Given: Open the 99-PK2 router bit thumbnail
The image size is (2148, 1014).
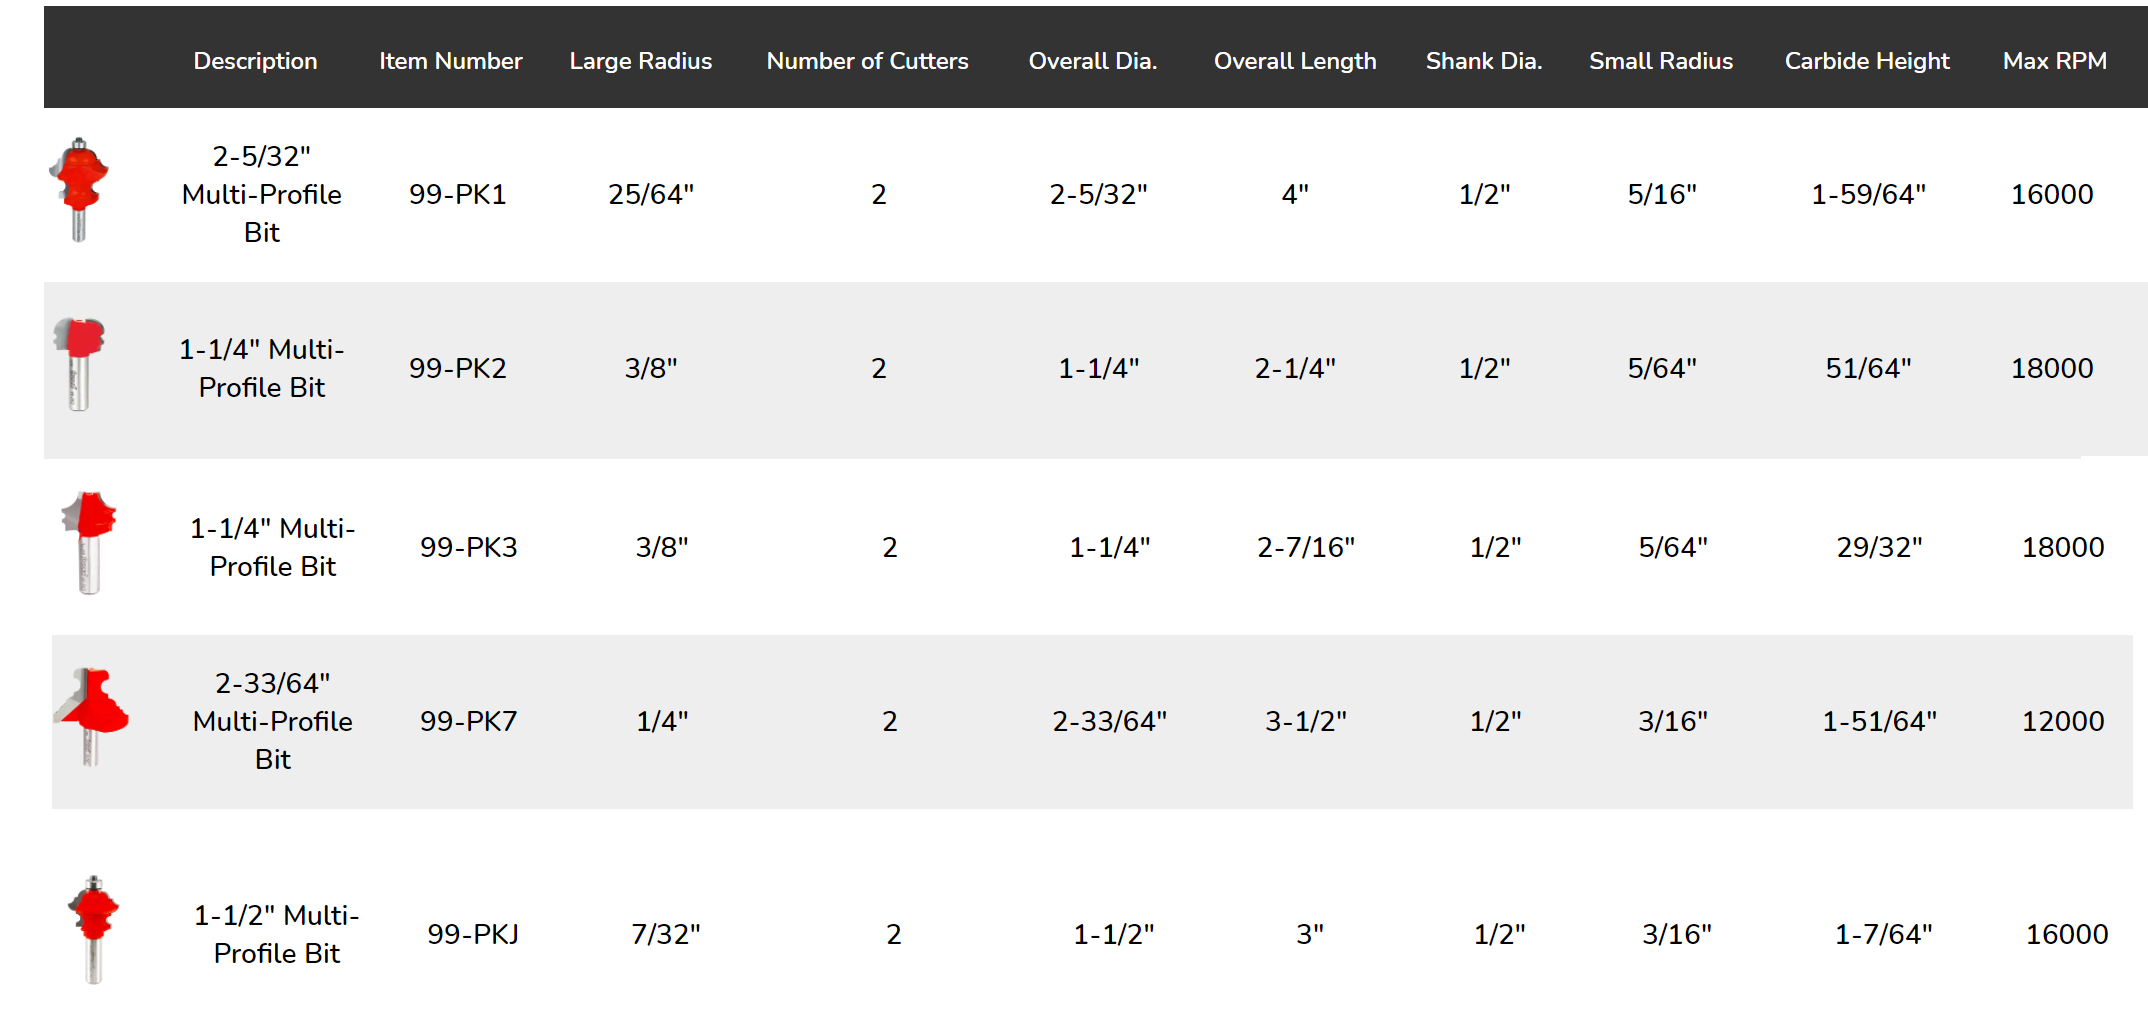Looking at the screenshot, I should (x=79, y=364).
